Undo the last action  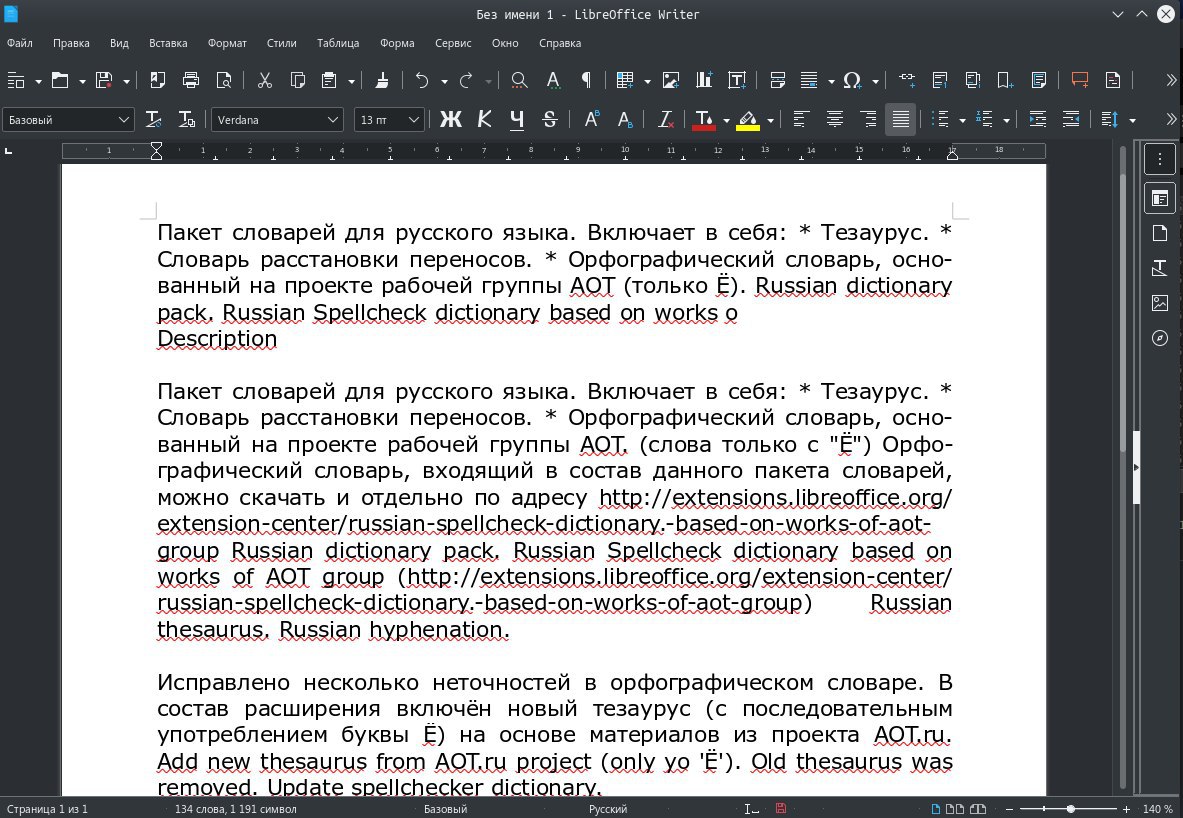coord(422,80)
